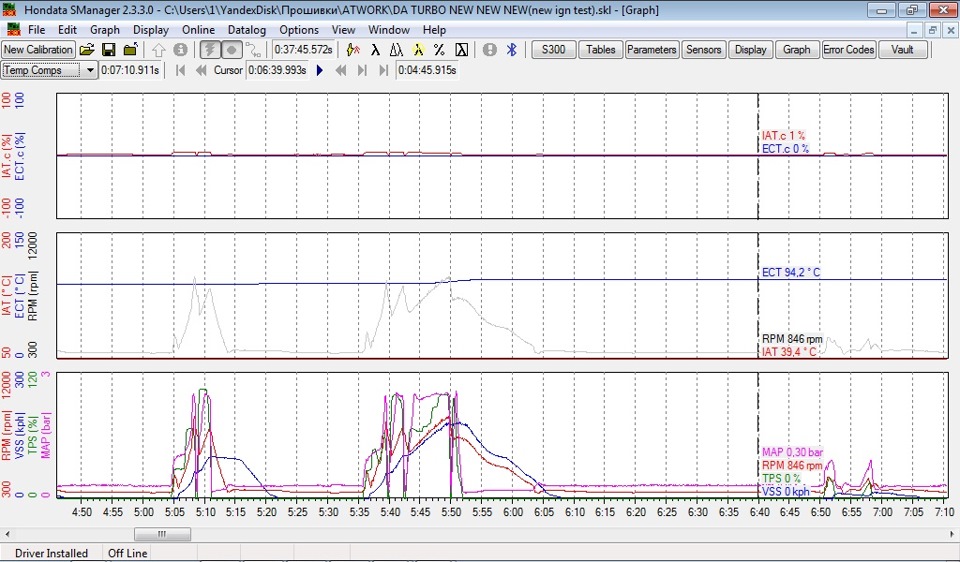Open the View menu
The image size is (960, 562).
tap(343, 29)
